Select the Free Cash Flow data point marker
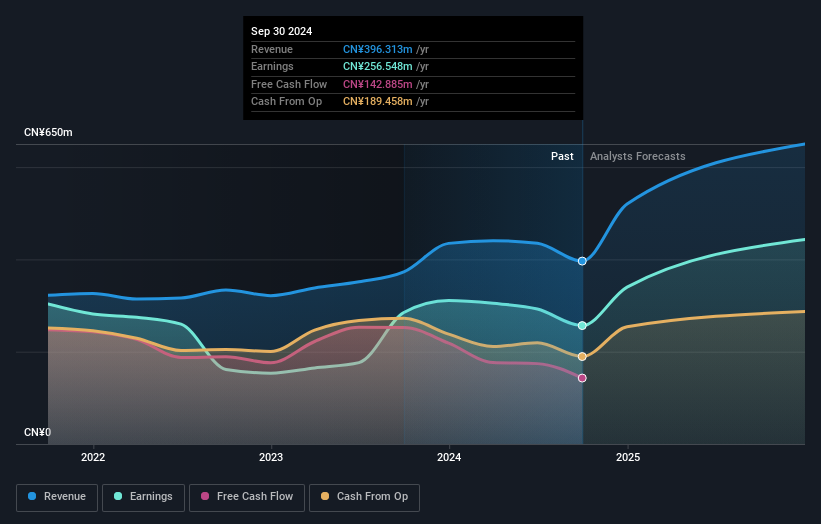Image resolution: width=821 pixels, height=524 pixels. tap(582, 378)
